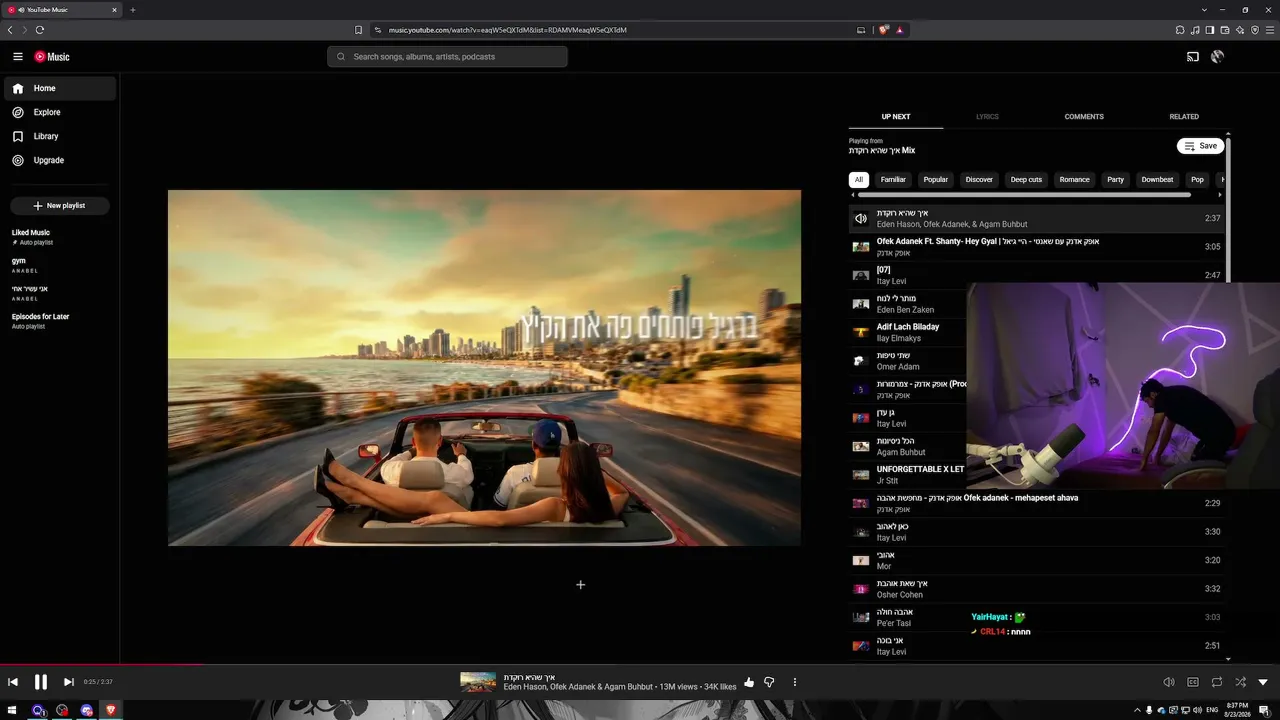The width and height of the screenshot is (1280, 720).
Task: Click the Cast to device icon
Action: [x=1193, y=57]
